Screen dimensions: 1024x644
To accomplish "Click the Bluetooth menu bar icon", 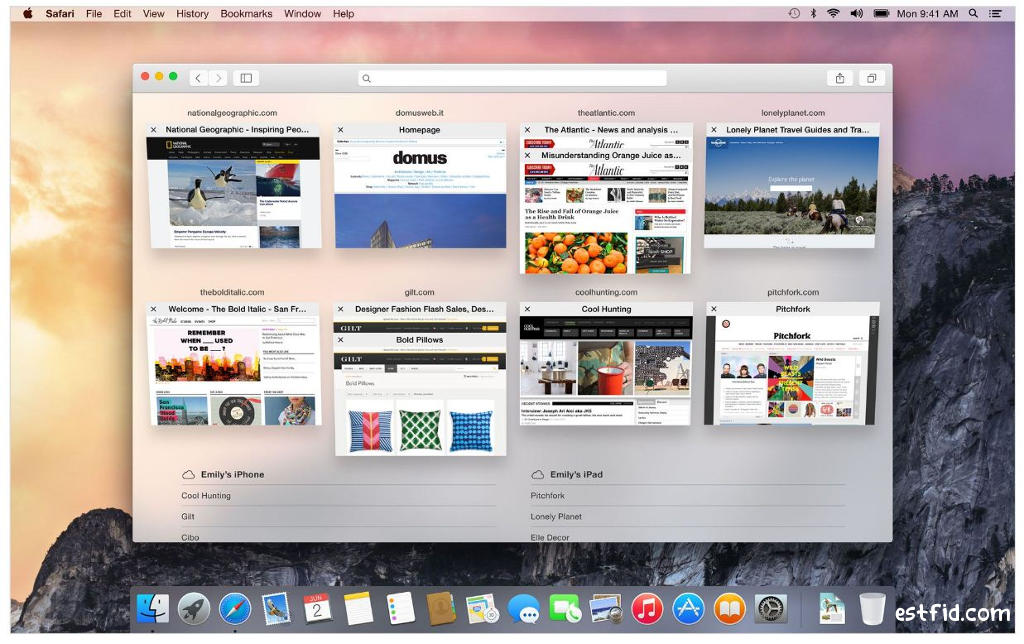I will 813,13.
